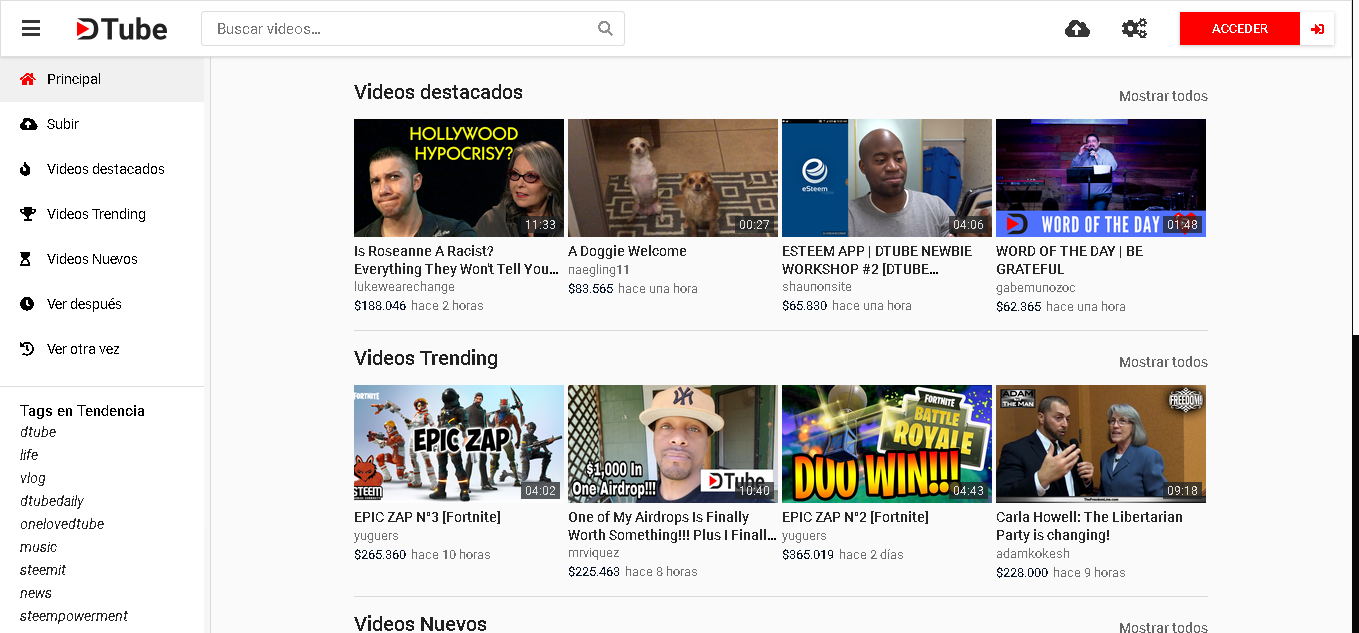Open channel naegling11

click(599, 270)
